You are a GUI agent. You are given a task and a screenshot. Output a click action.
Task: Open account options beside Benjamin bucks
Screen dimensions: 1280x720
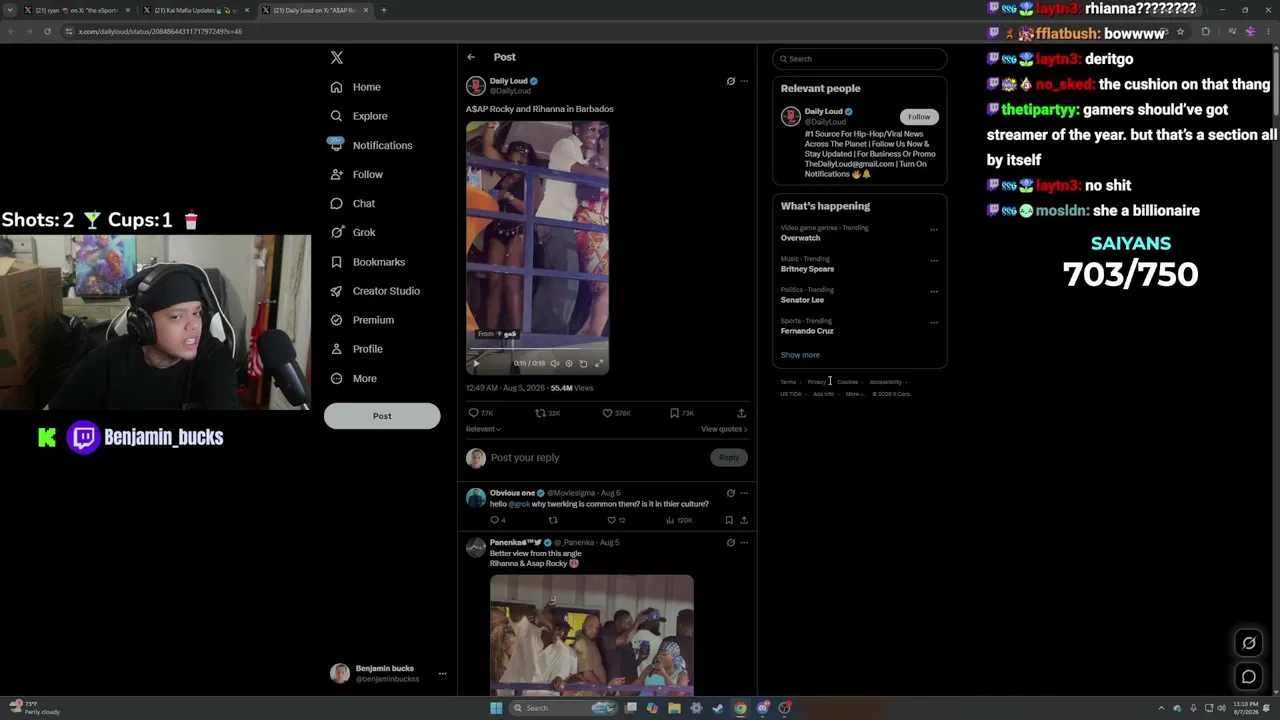click(442, 673)
